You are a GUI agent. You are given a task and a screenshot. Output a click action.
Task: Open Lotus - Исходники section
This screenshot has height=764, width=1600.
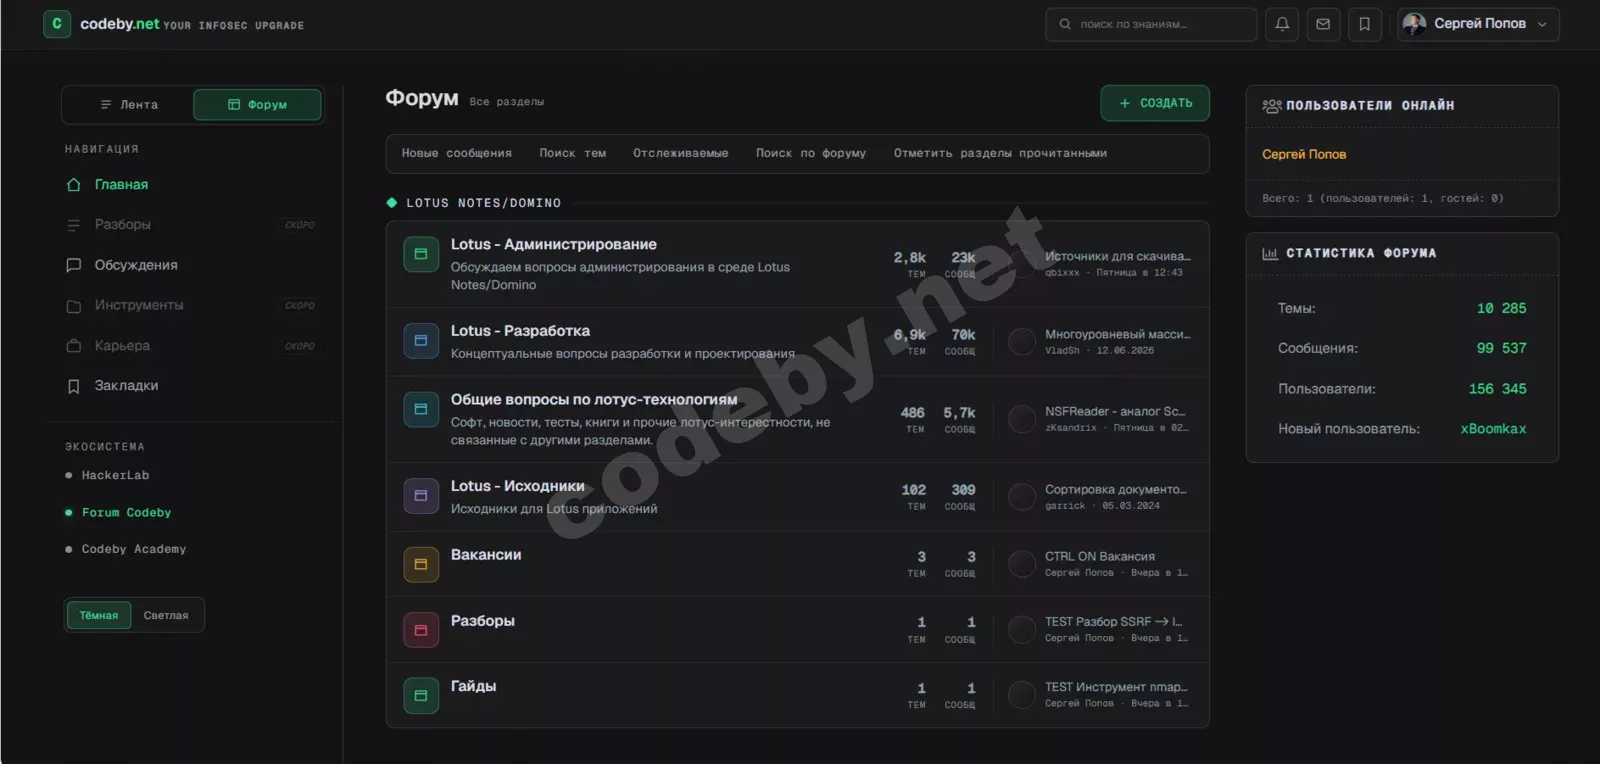[x=517, y=486]
